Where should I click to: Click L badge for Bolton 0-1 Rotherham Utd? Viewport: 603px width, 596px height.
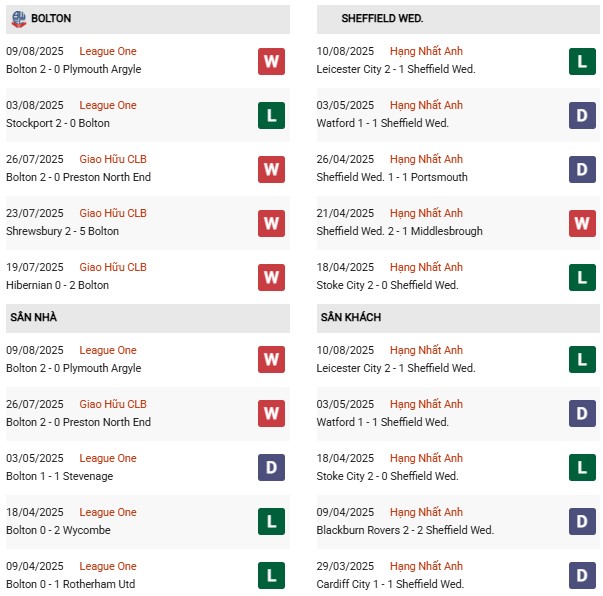(271, 576)
